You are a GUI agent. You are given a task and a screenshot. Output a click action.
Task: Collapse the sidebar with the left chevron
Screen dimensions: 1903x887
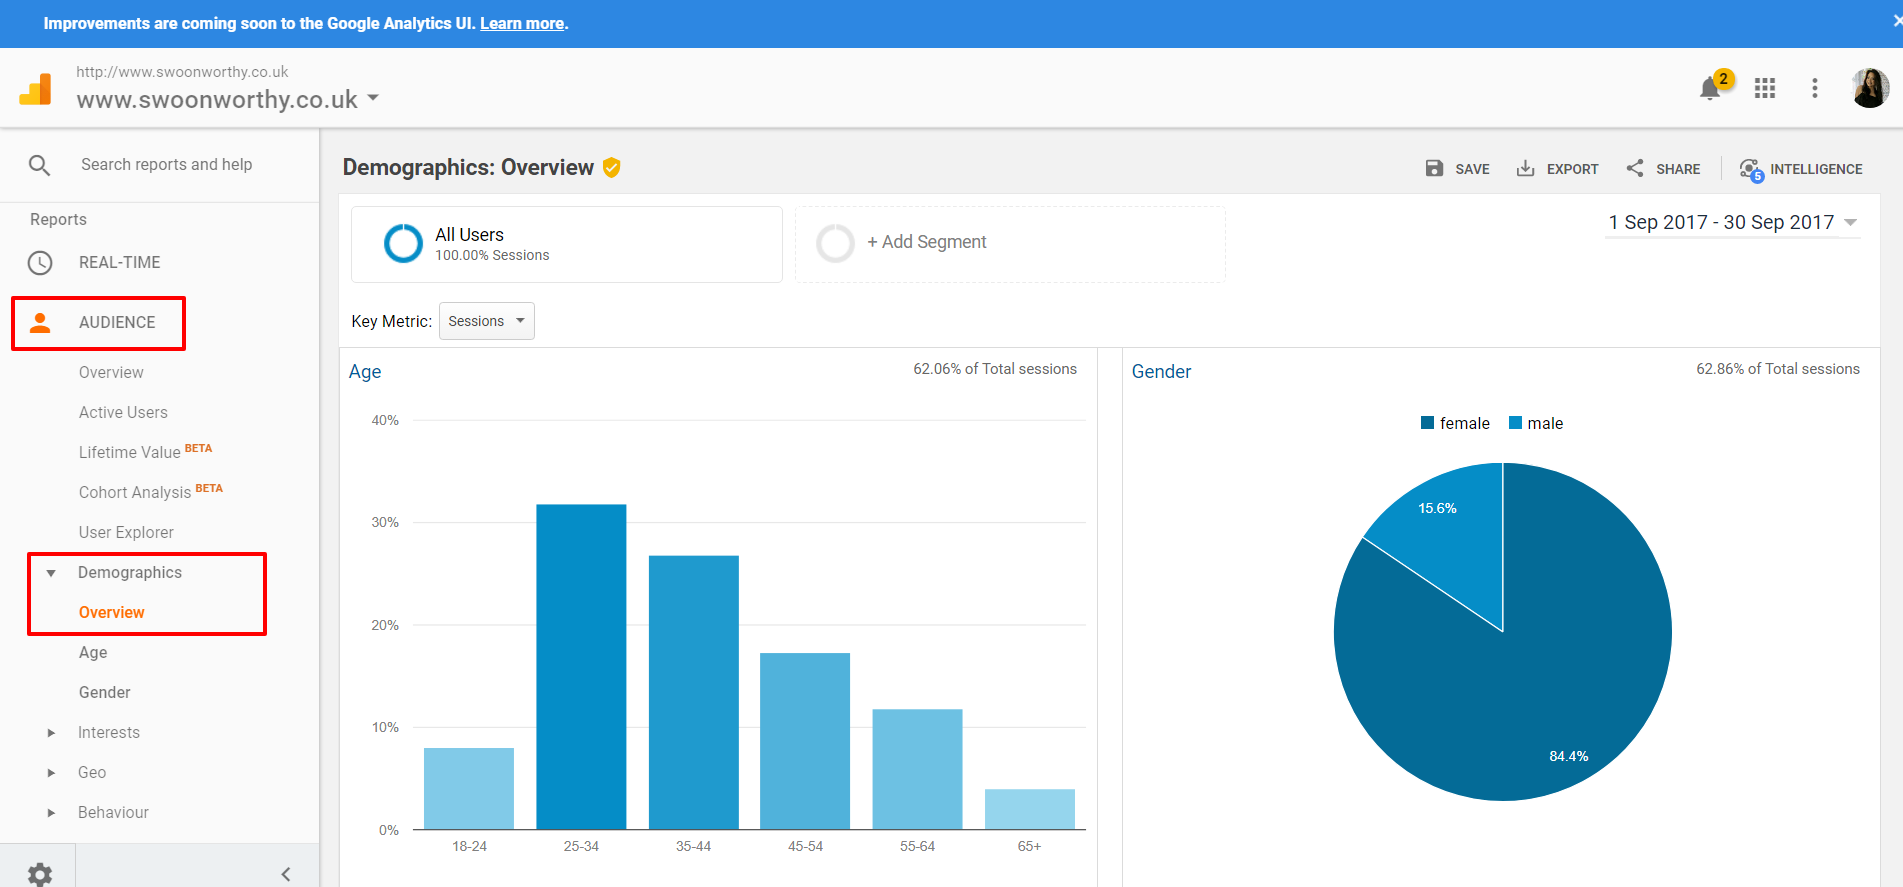(x=286, y=873)
